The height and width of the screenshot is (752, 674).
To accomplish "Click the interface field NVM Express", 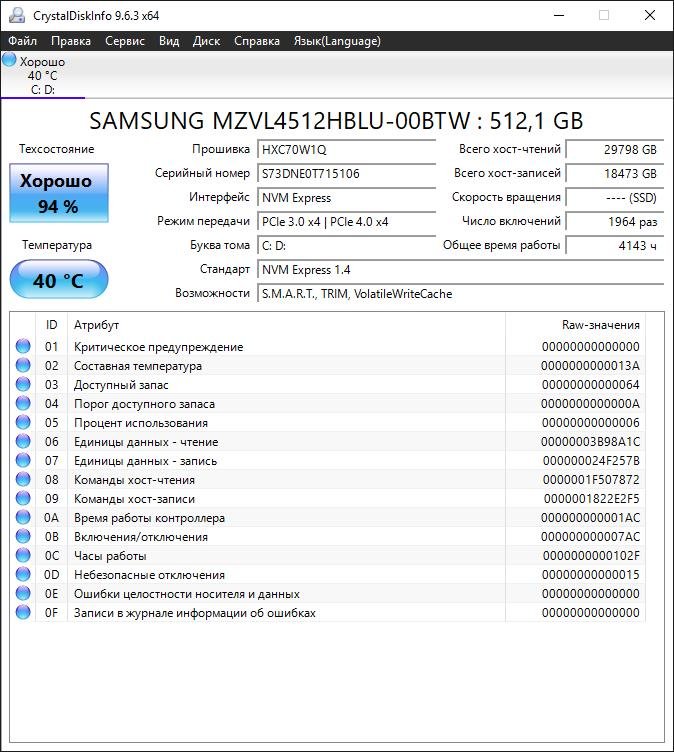I will coord(346,197).
